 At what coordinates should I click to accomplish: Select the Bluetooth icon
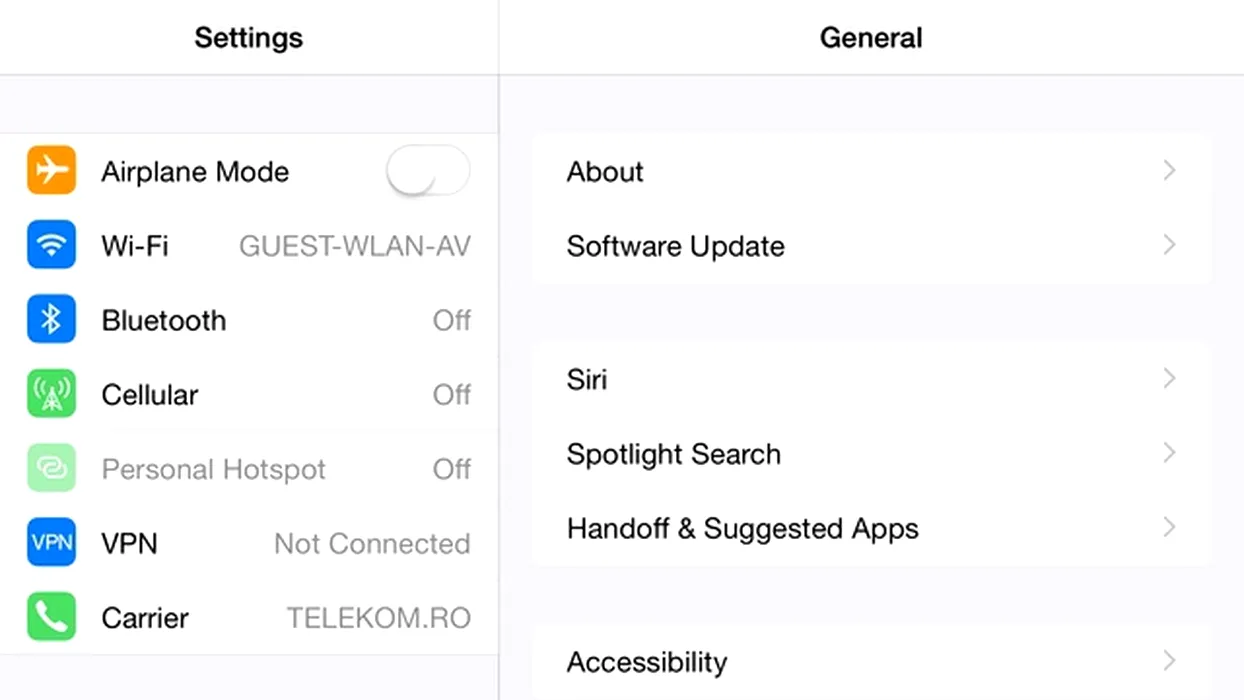click(x=51, y=320)
